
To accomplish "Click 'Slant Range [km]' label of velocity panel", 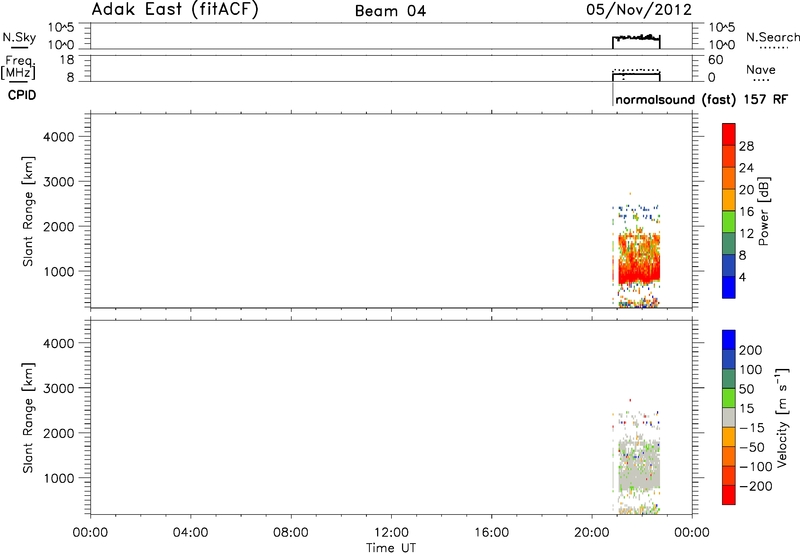I will (x=28, y=418).
